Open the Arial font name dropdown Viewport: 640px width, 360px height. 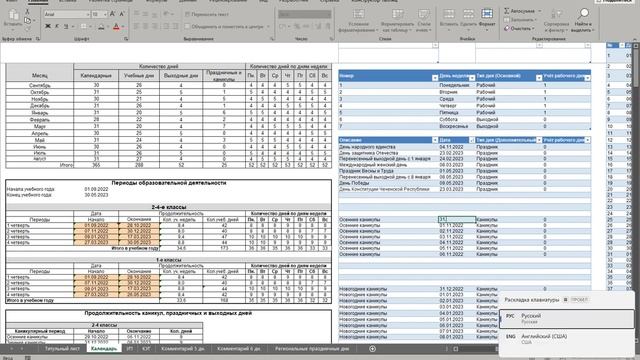tap(87, 14)
